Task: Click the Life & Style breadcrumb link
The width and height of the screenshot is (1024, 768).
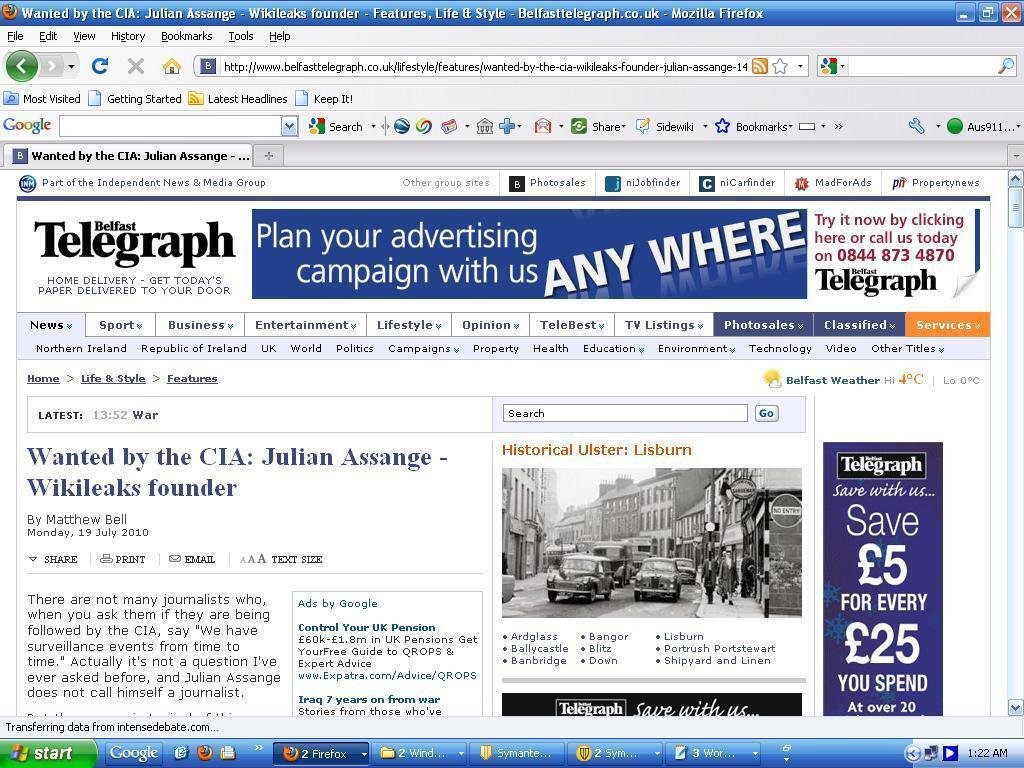Action: tap(113, 379)
